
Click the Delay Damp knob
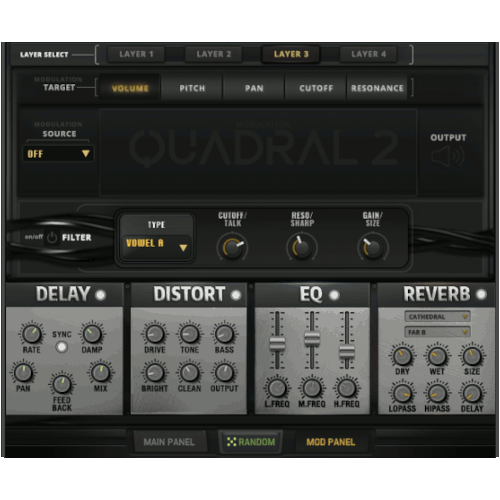coord(92,334)
